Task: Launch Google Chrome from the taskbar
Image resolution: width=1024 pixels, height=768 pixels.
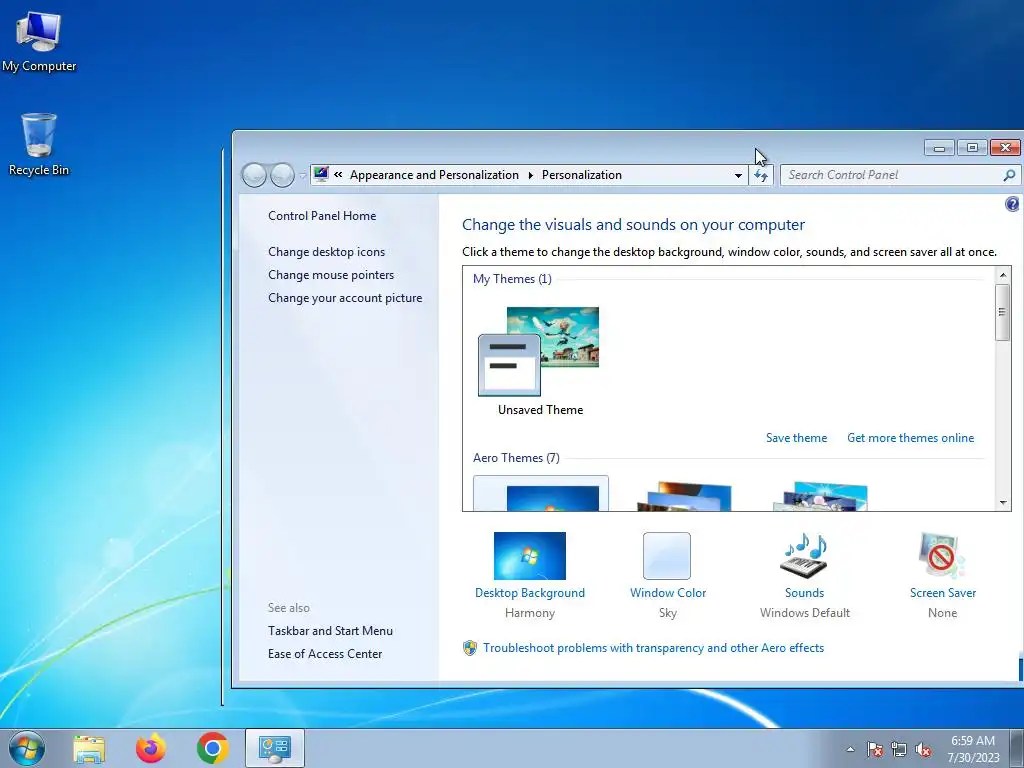Action: pyautogui.click(x=212, y=748)
